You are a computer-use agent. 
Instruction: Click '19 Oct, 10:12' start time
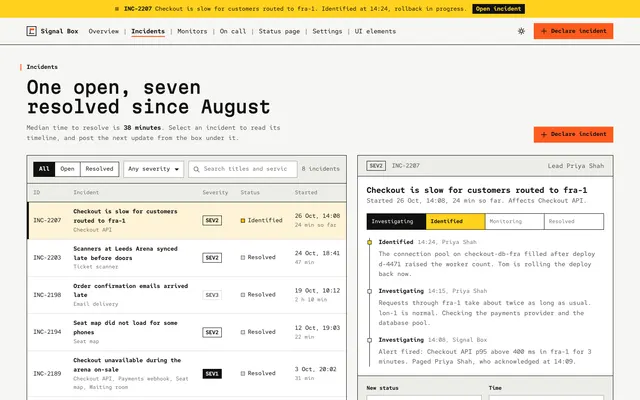(317, 291)
